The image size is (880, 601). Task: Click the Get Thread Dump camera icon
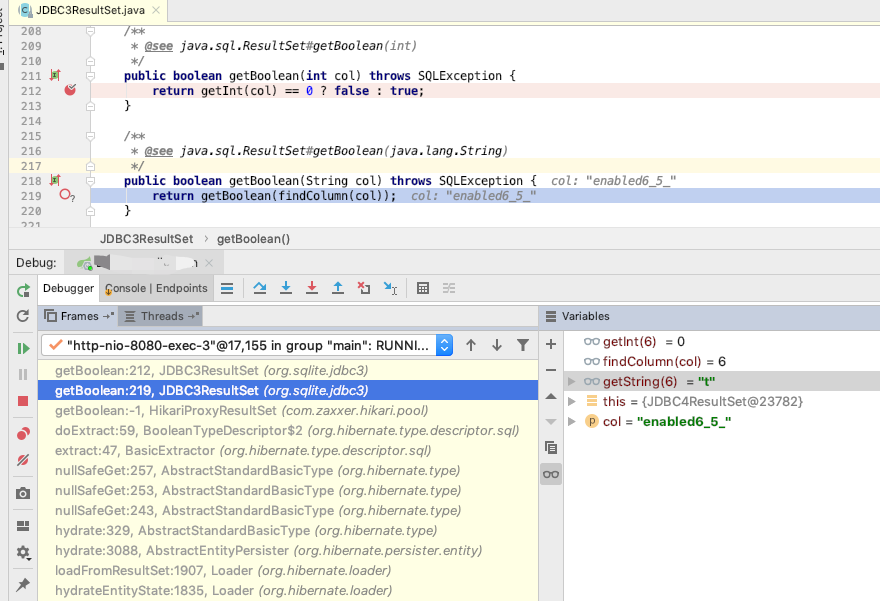coord(23,493)
